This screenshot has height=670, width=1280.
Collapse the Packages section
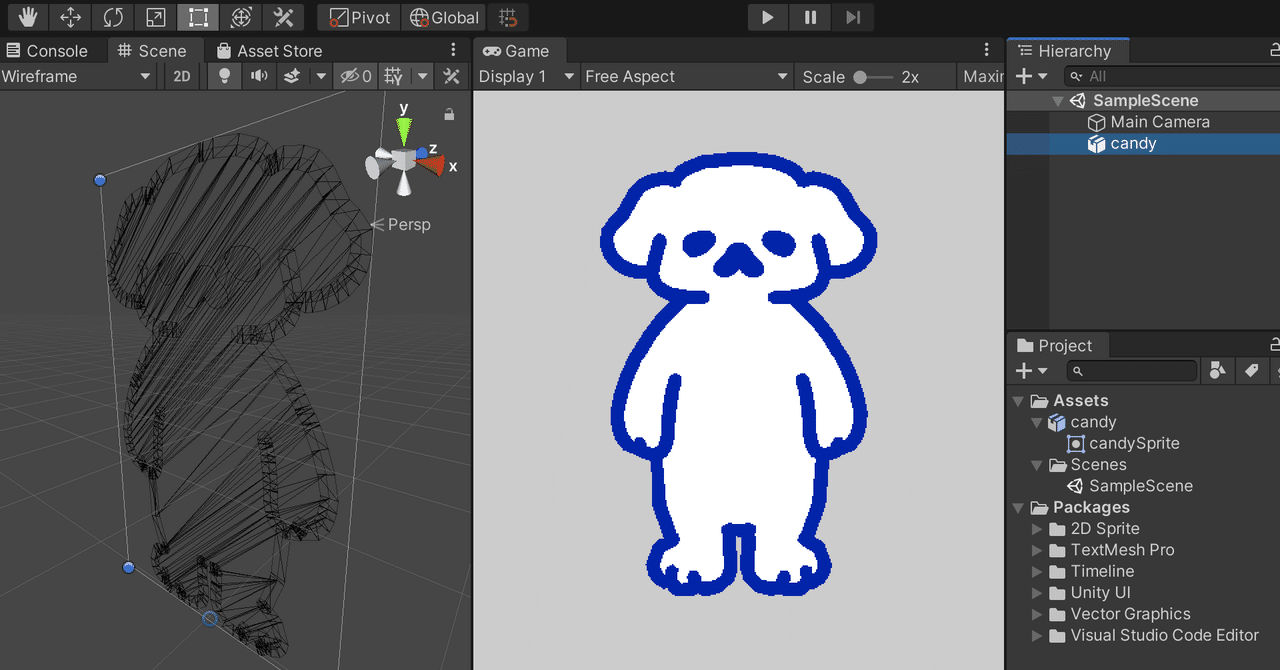[1019, 508]
